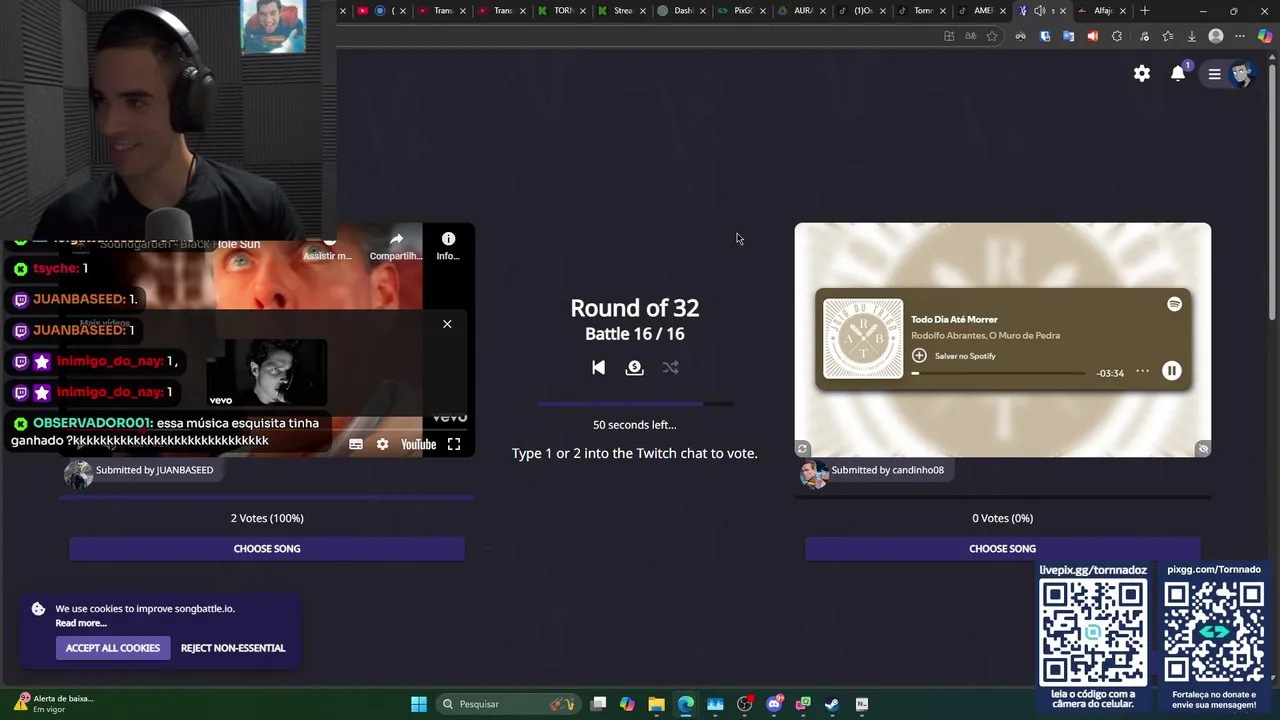
Task: Enter YouTube fullscreen mode
Action: coord(454,444)
